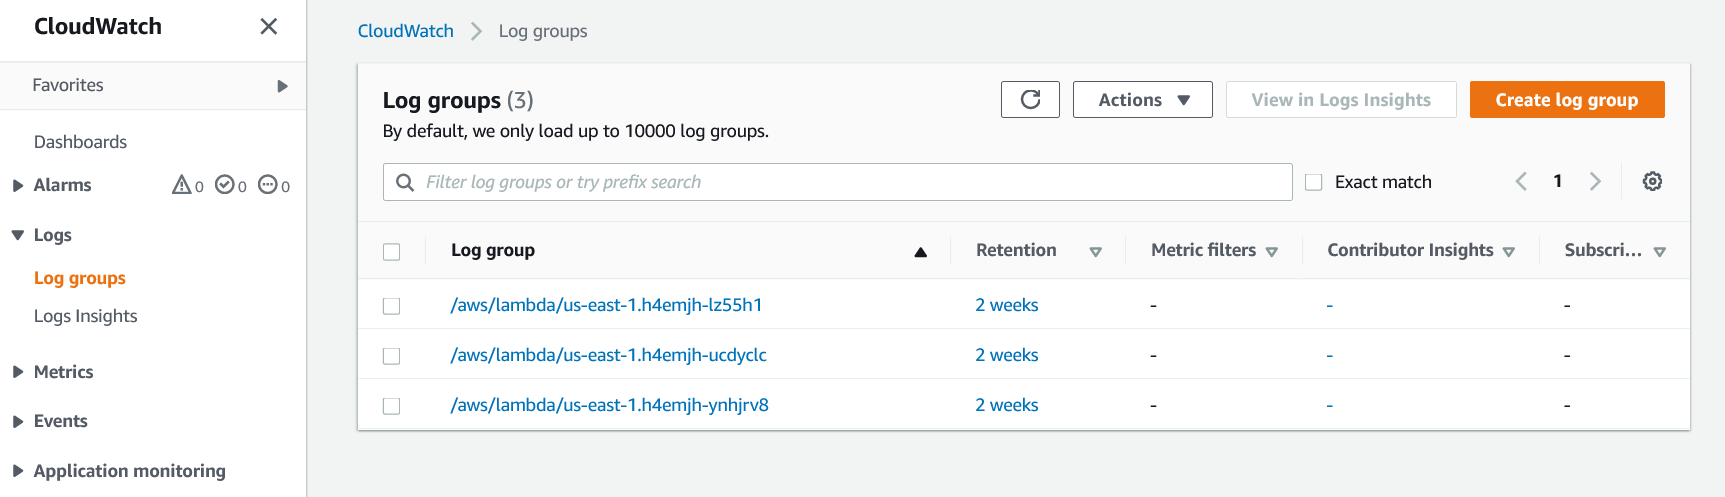Click Contributor Insights dash for ynhjrv8 row
The height and width of the screenshot is (497, 1725).
pos(1329,406)
